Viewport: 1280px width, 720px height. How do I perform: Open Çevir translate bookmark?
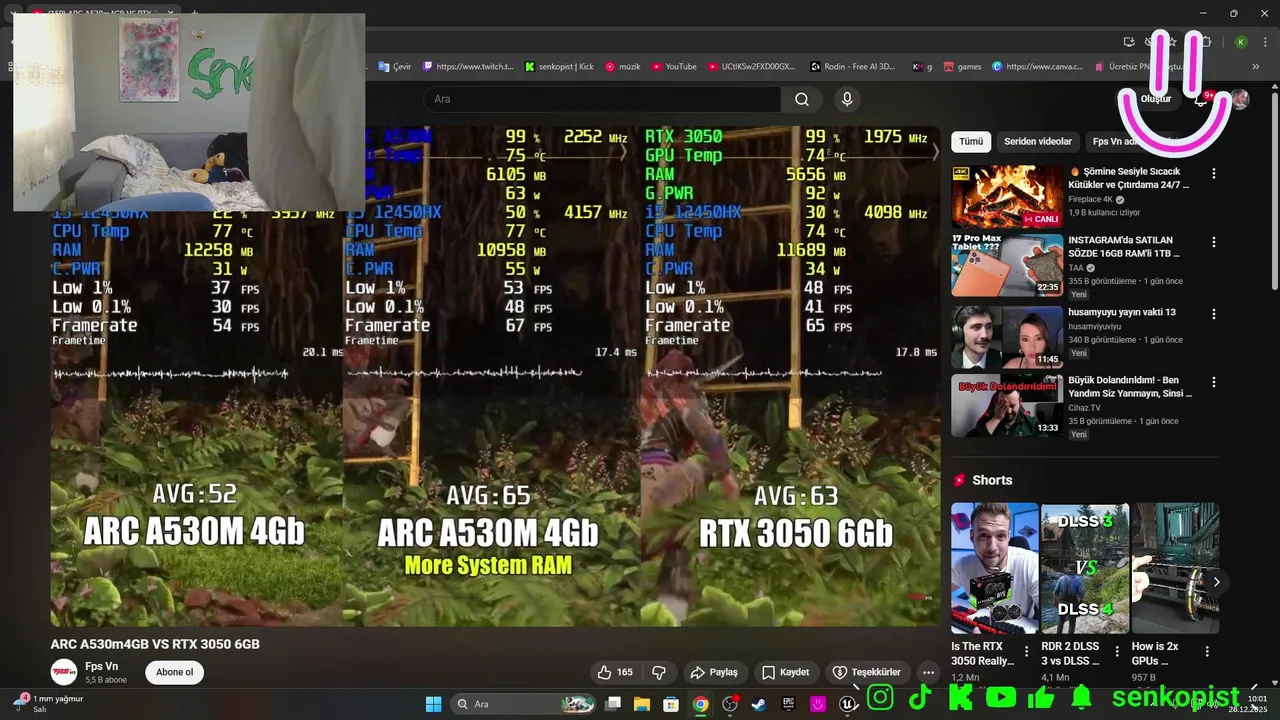395,67
